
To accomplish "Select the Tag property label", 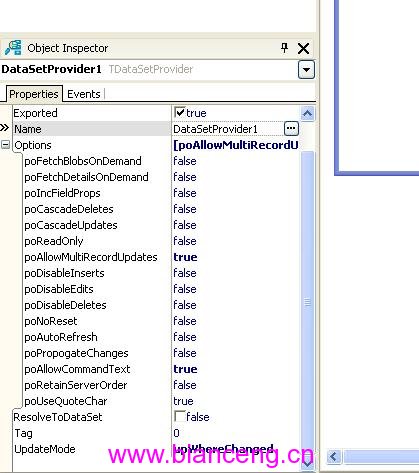I will tap(23, 433).
